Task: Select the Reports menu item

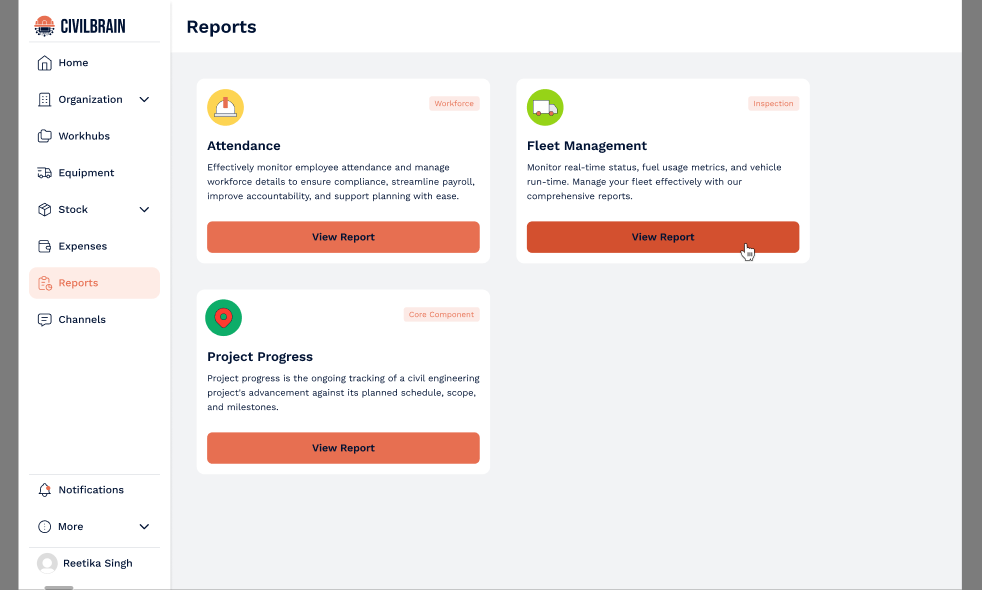Action: click(x=95, y=283)
